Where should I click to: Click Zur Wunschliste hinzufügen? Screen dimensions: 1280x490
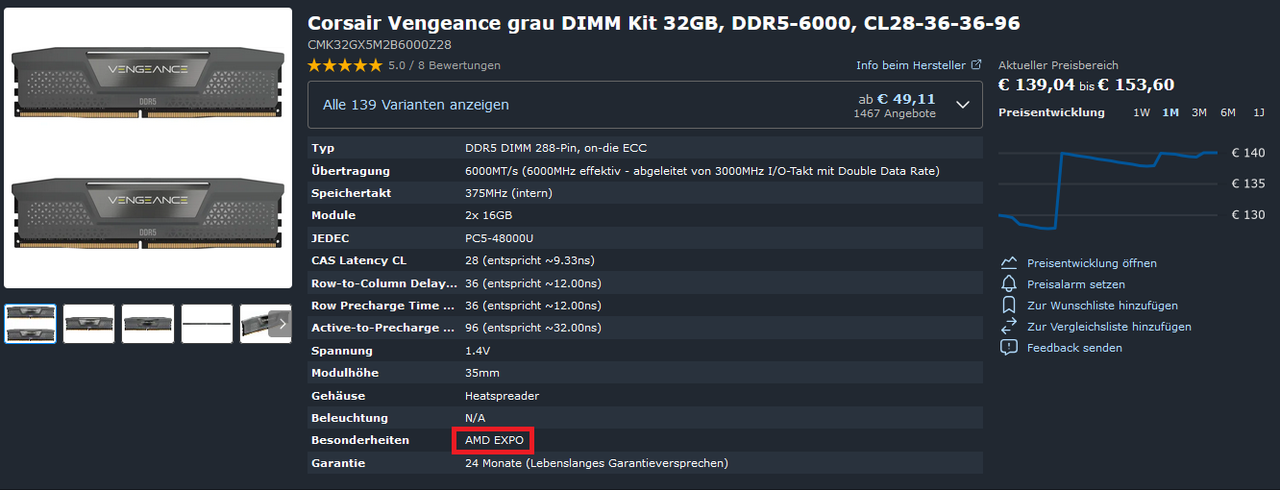[x=1102, y=305]
